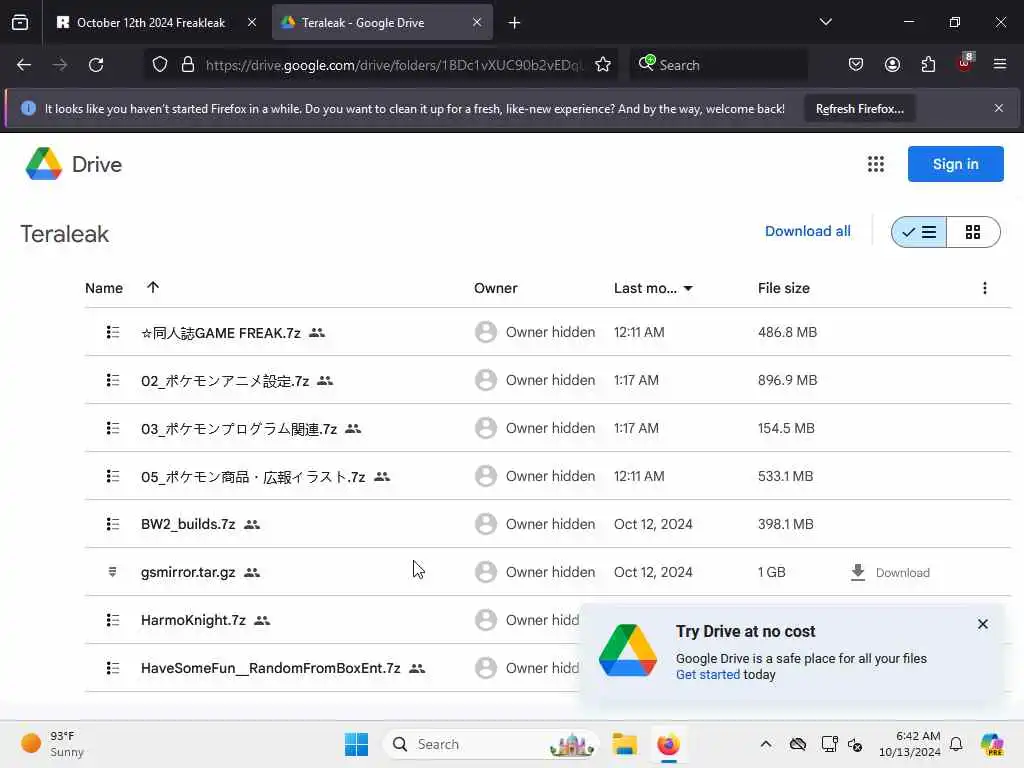The image size is (1024, 768).
Task: Close the Teraleak - Google Drive tab
Action: coord(477,22)
